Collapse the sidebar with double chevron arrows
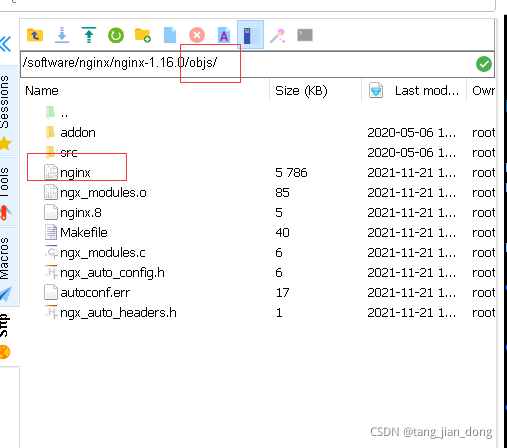 6,44
